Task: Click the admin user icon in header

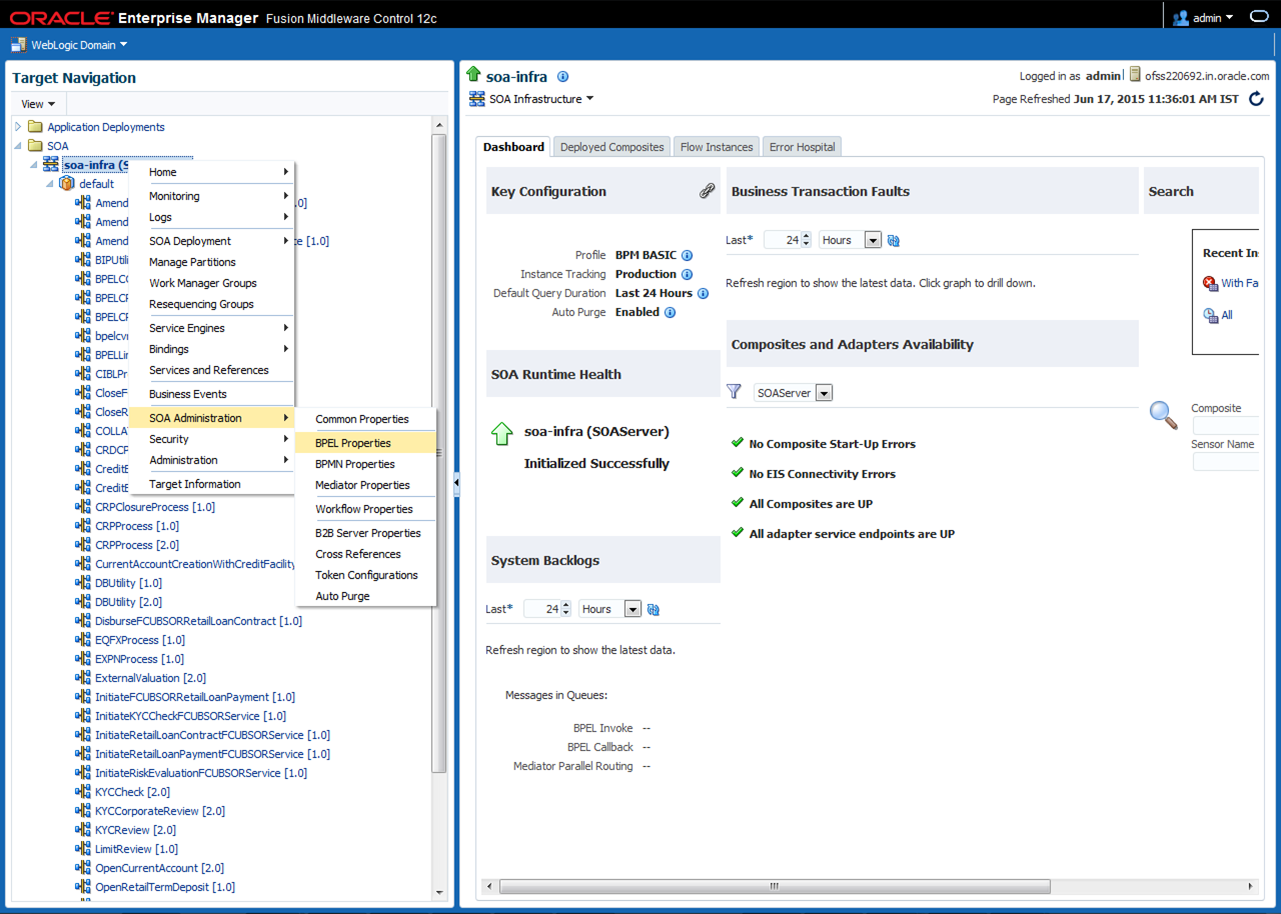Action: (x=1181, y=18)
